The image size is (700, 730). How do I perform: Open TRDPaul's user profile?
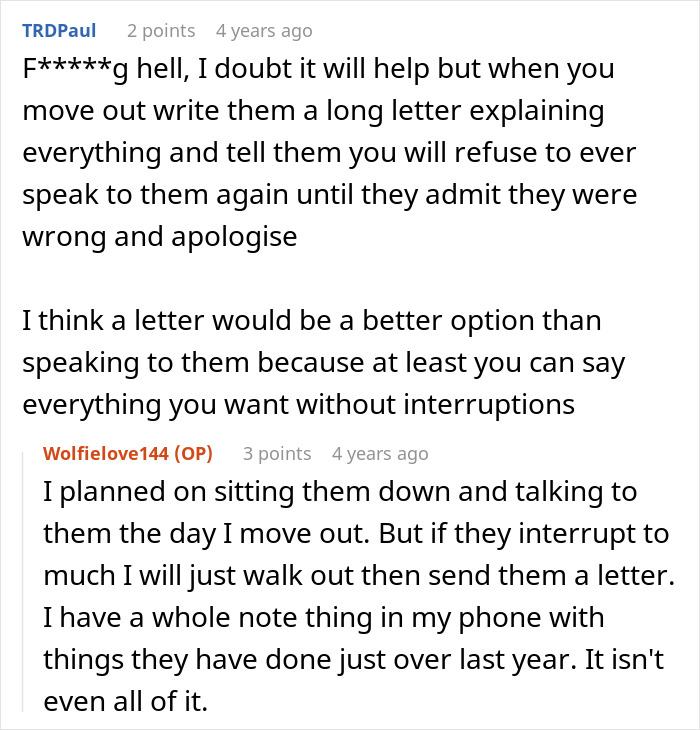pos(59,31)
